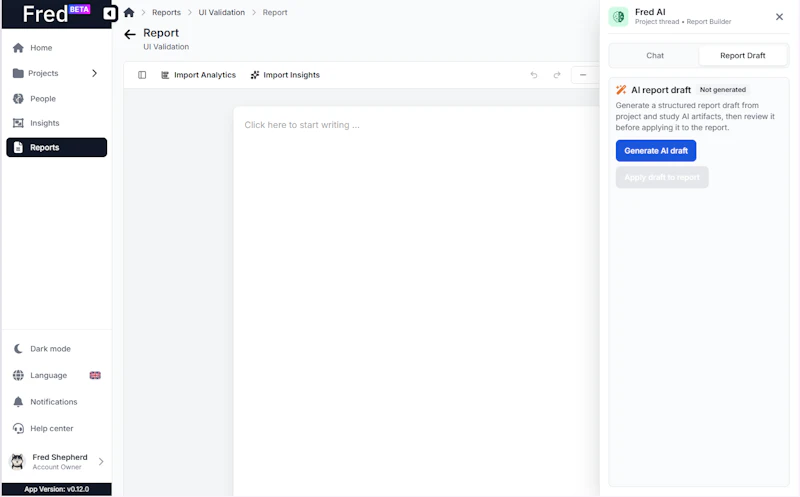Collapse the sidebar with the arrow next to Fred logo
Image resolution: width=800 pixels, height=497 pixels.
[109, 13]
